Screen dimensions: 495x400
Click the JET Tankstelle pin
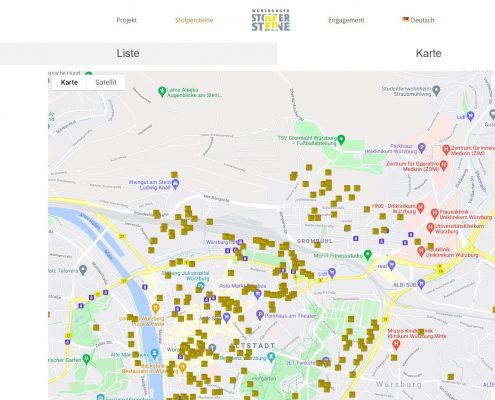[x=326, y=361]
